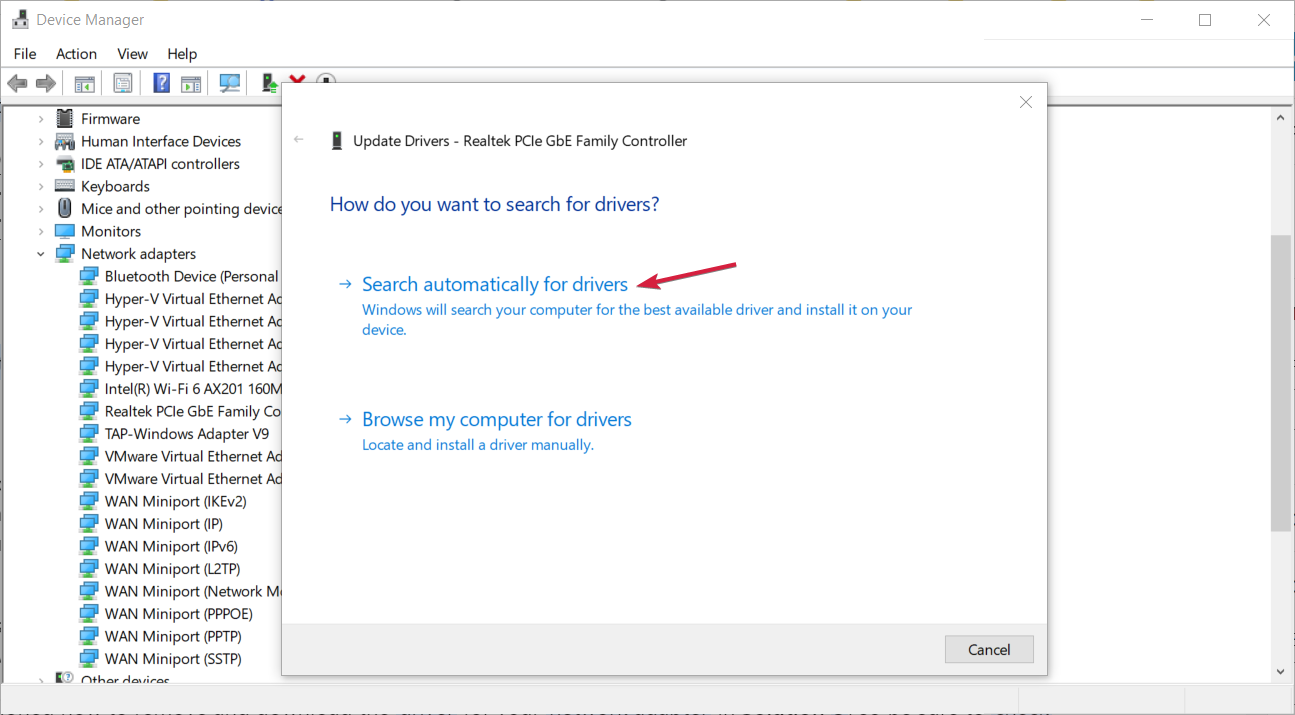
Task: Select Realtek PCIe GbE Family Controller row
Action: [x=180, y=411]
